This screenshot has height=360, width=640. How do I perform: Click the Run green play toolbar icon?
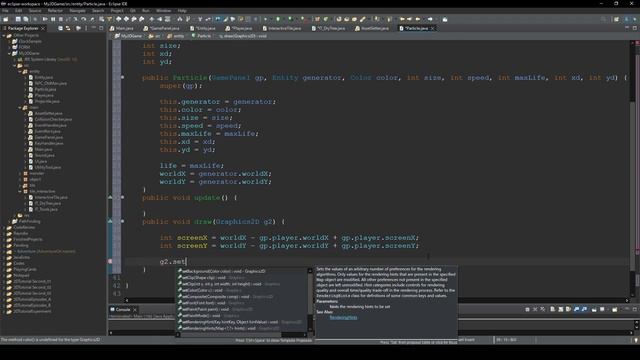278,19
